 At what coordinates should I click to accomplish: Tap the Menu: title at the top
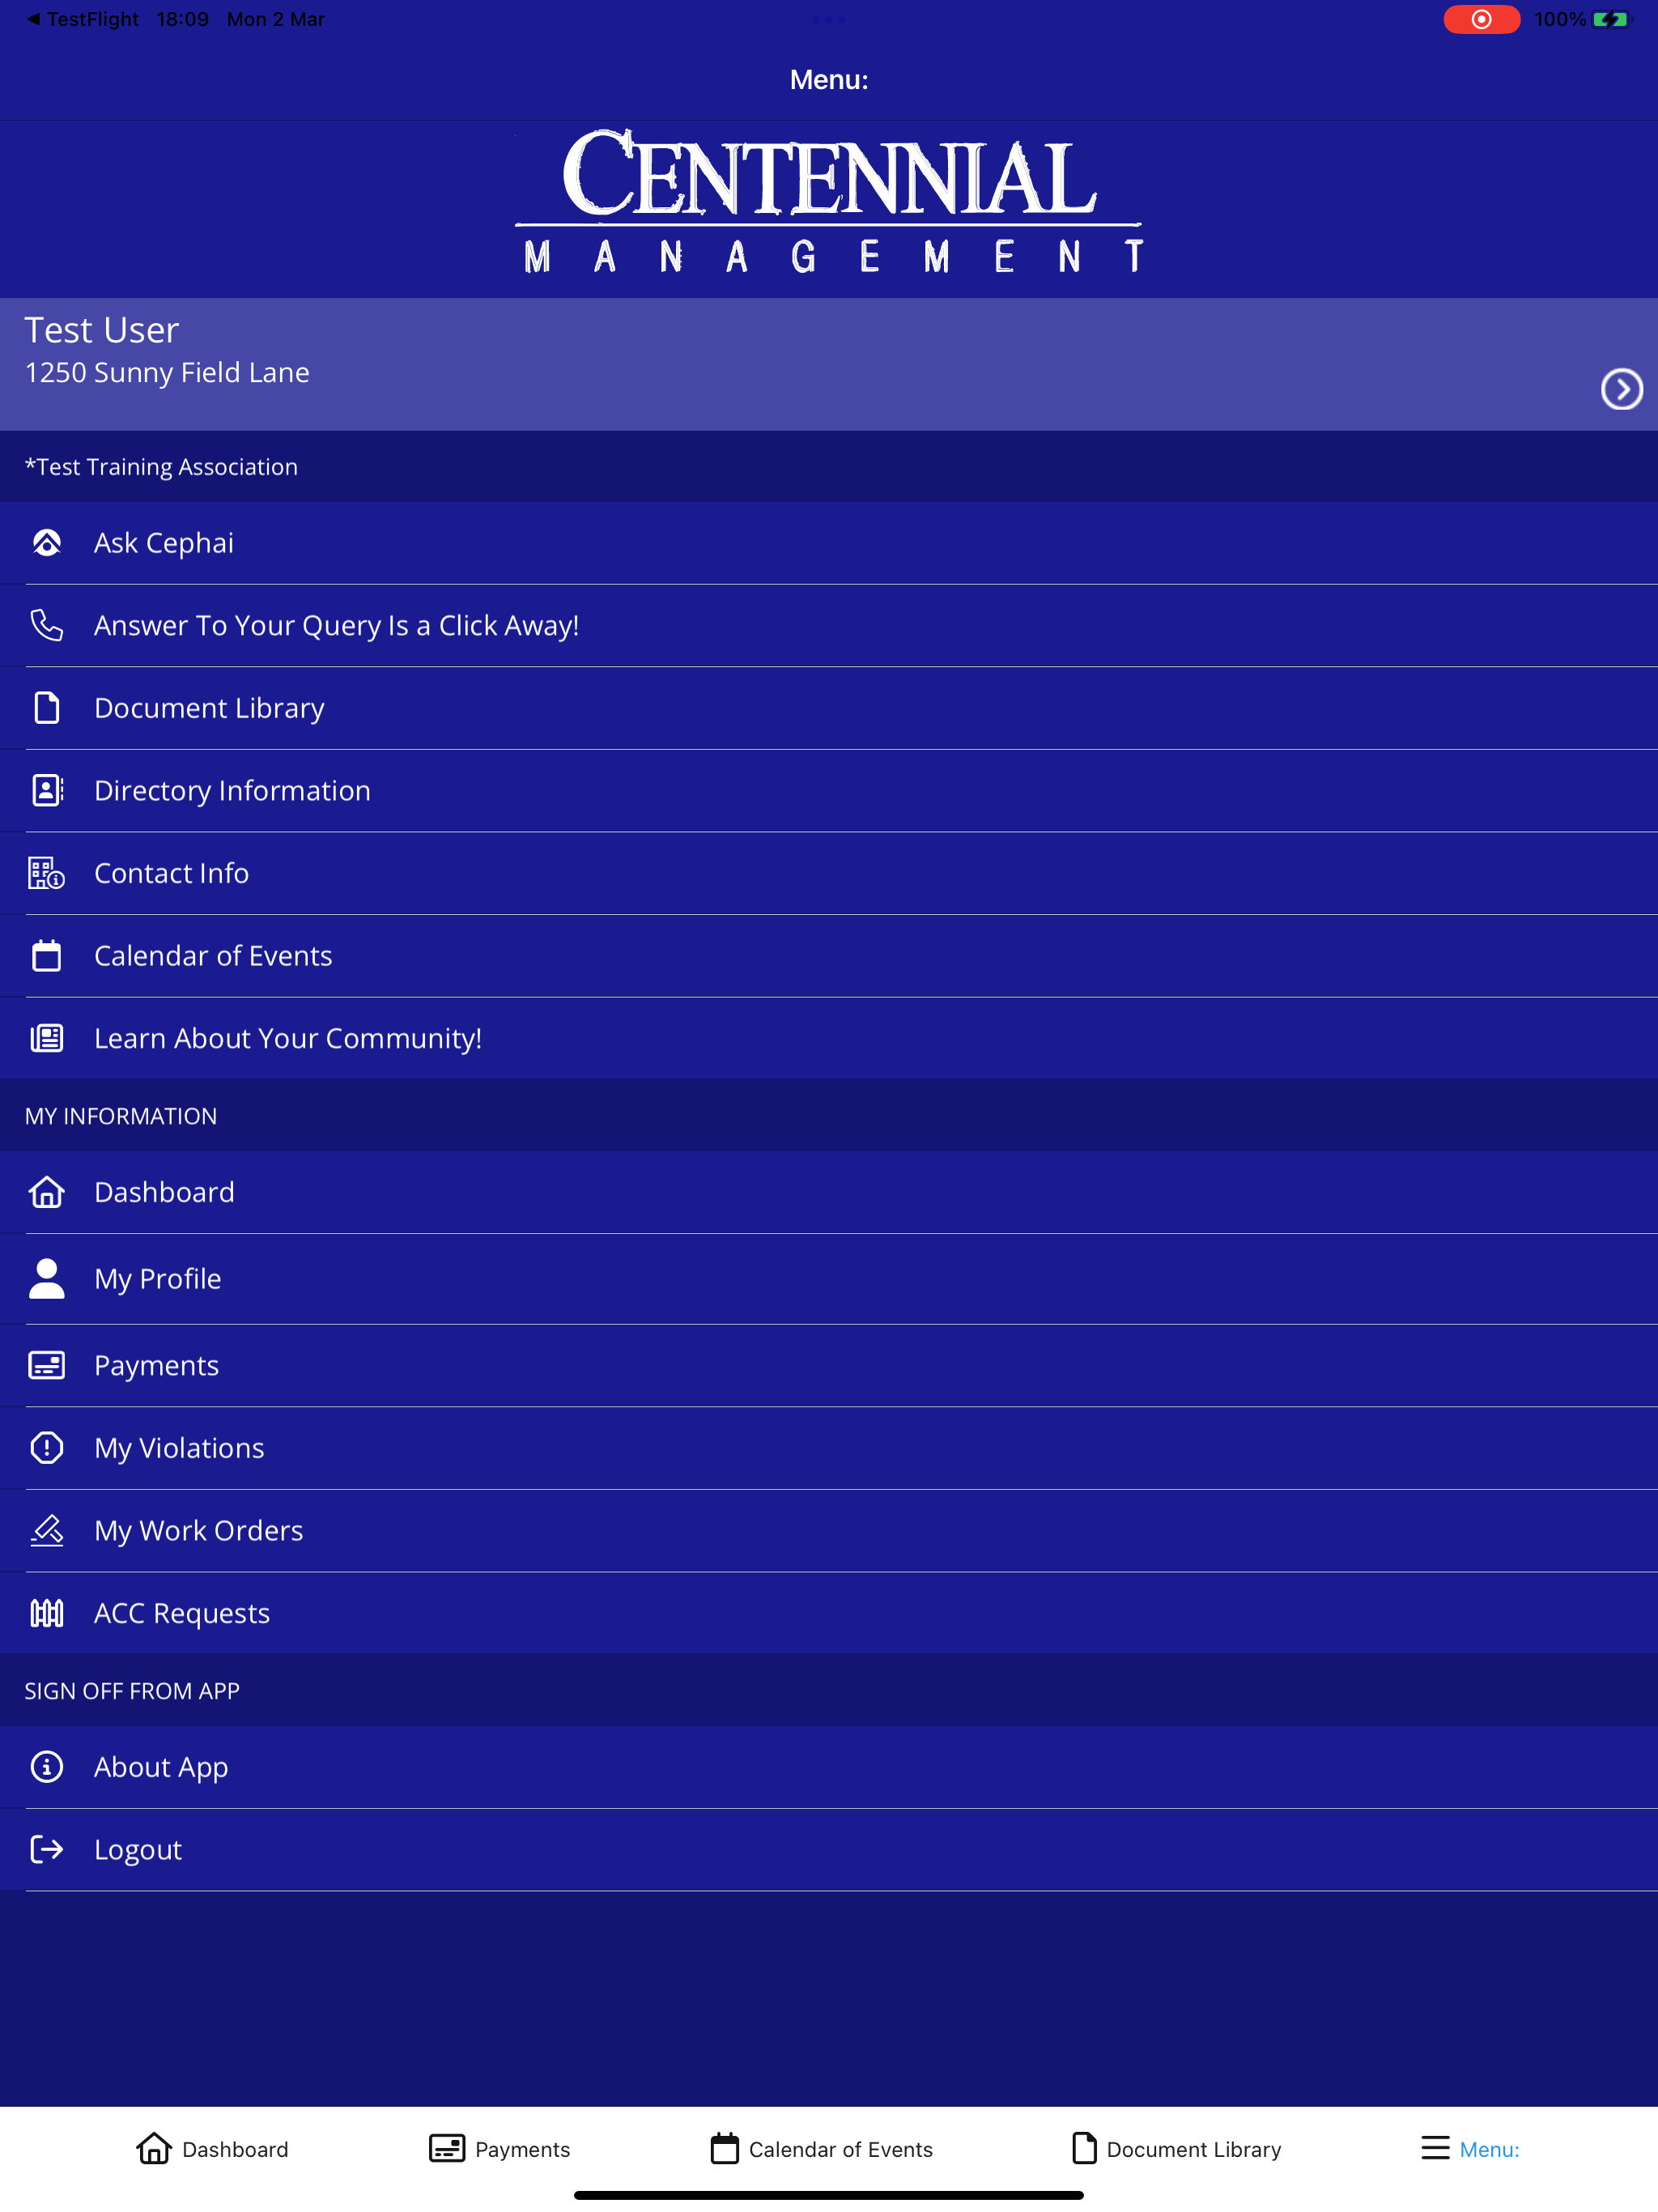(x=829, y=80)
